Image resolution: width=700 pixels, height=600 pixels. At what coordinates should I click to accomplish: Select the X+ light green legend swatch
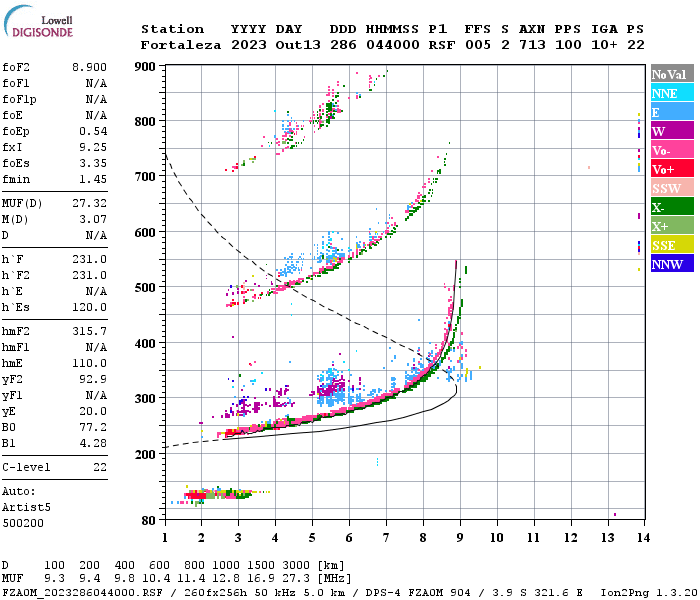click(672, 226)
